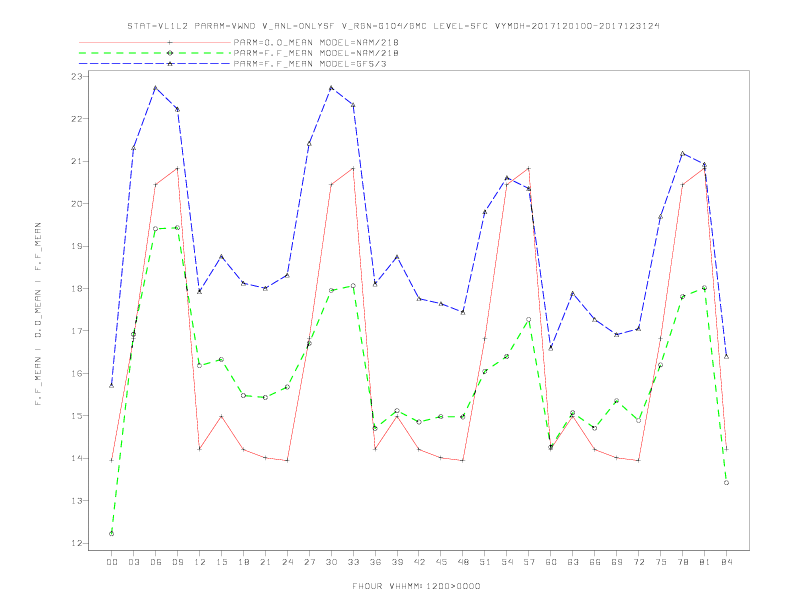Click the green circle data point at hour 57
This screenshot has width=792, height=612.
pyautogui.click(x=529, y=320)
